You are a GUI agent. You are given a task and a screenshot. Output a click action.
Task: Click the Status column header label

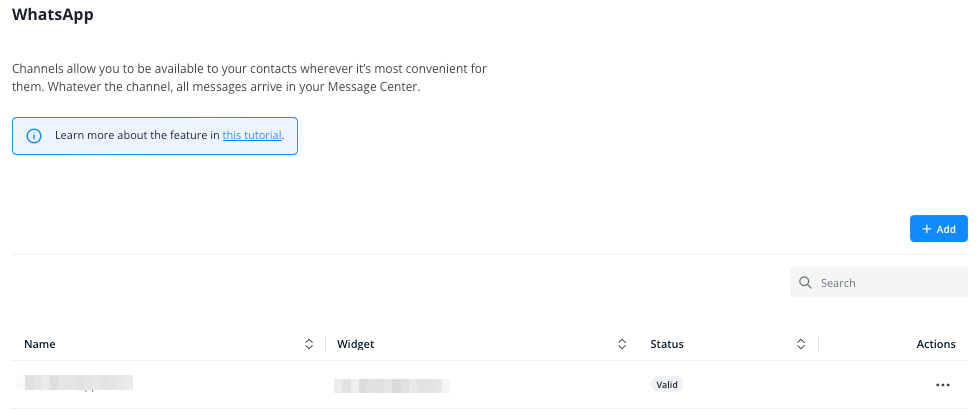[667, 344]
